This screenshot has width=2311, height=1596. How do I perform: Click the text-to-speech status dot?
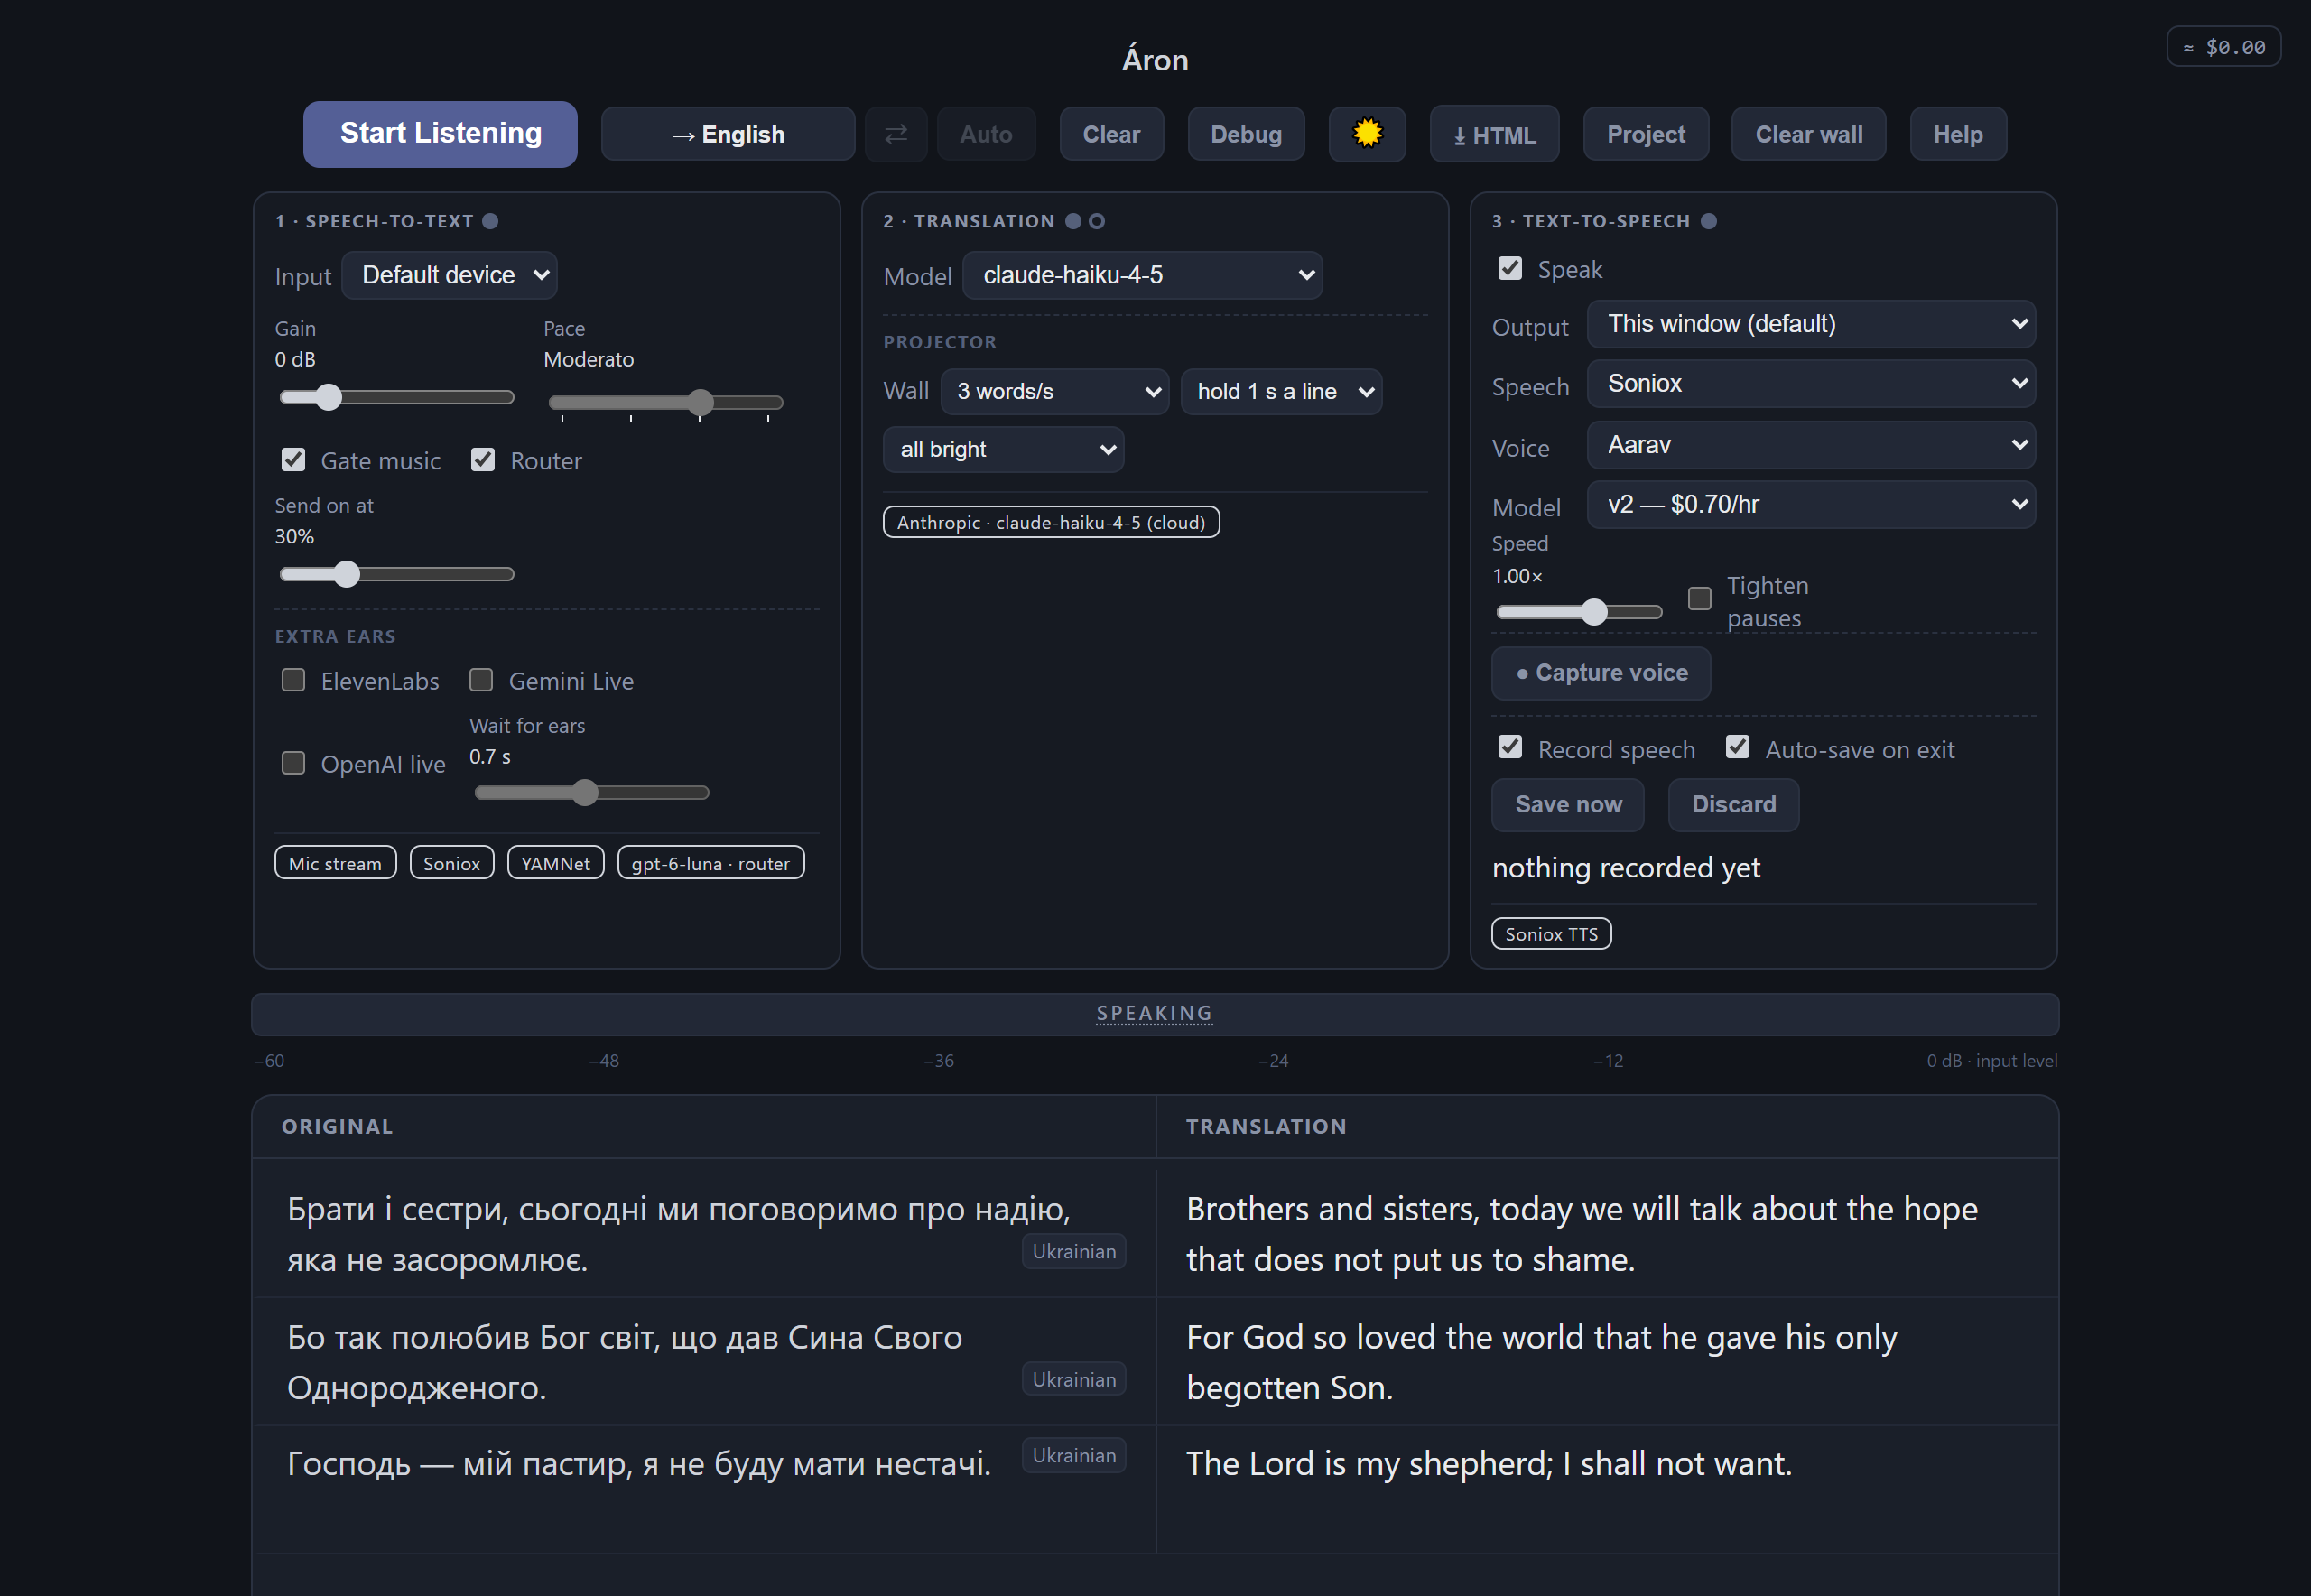tap(1709, 221)
